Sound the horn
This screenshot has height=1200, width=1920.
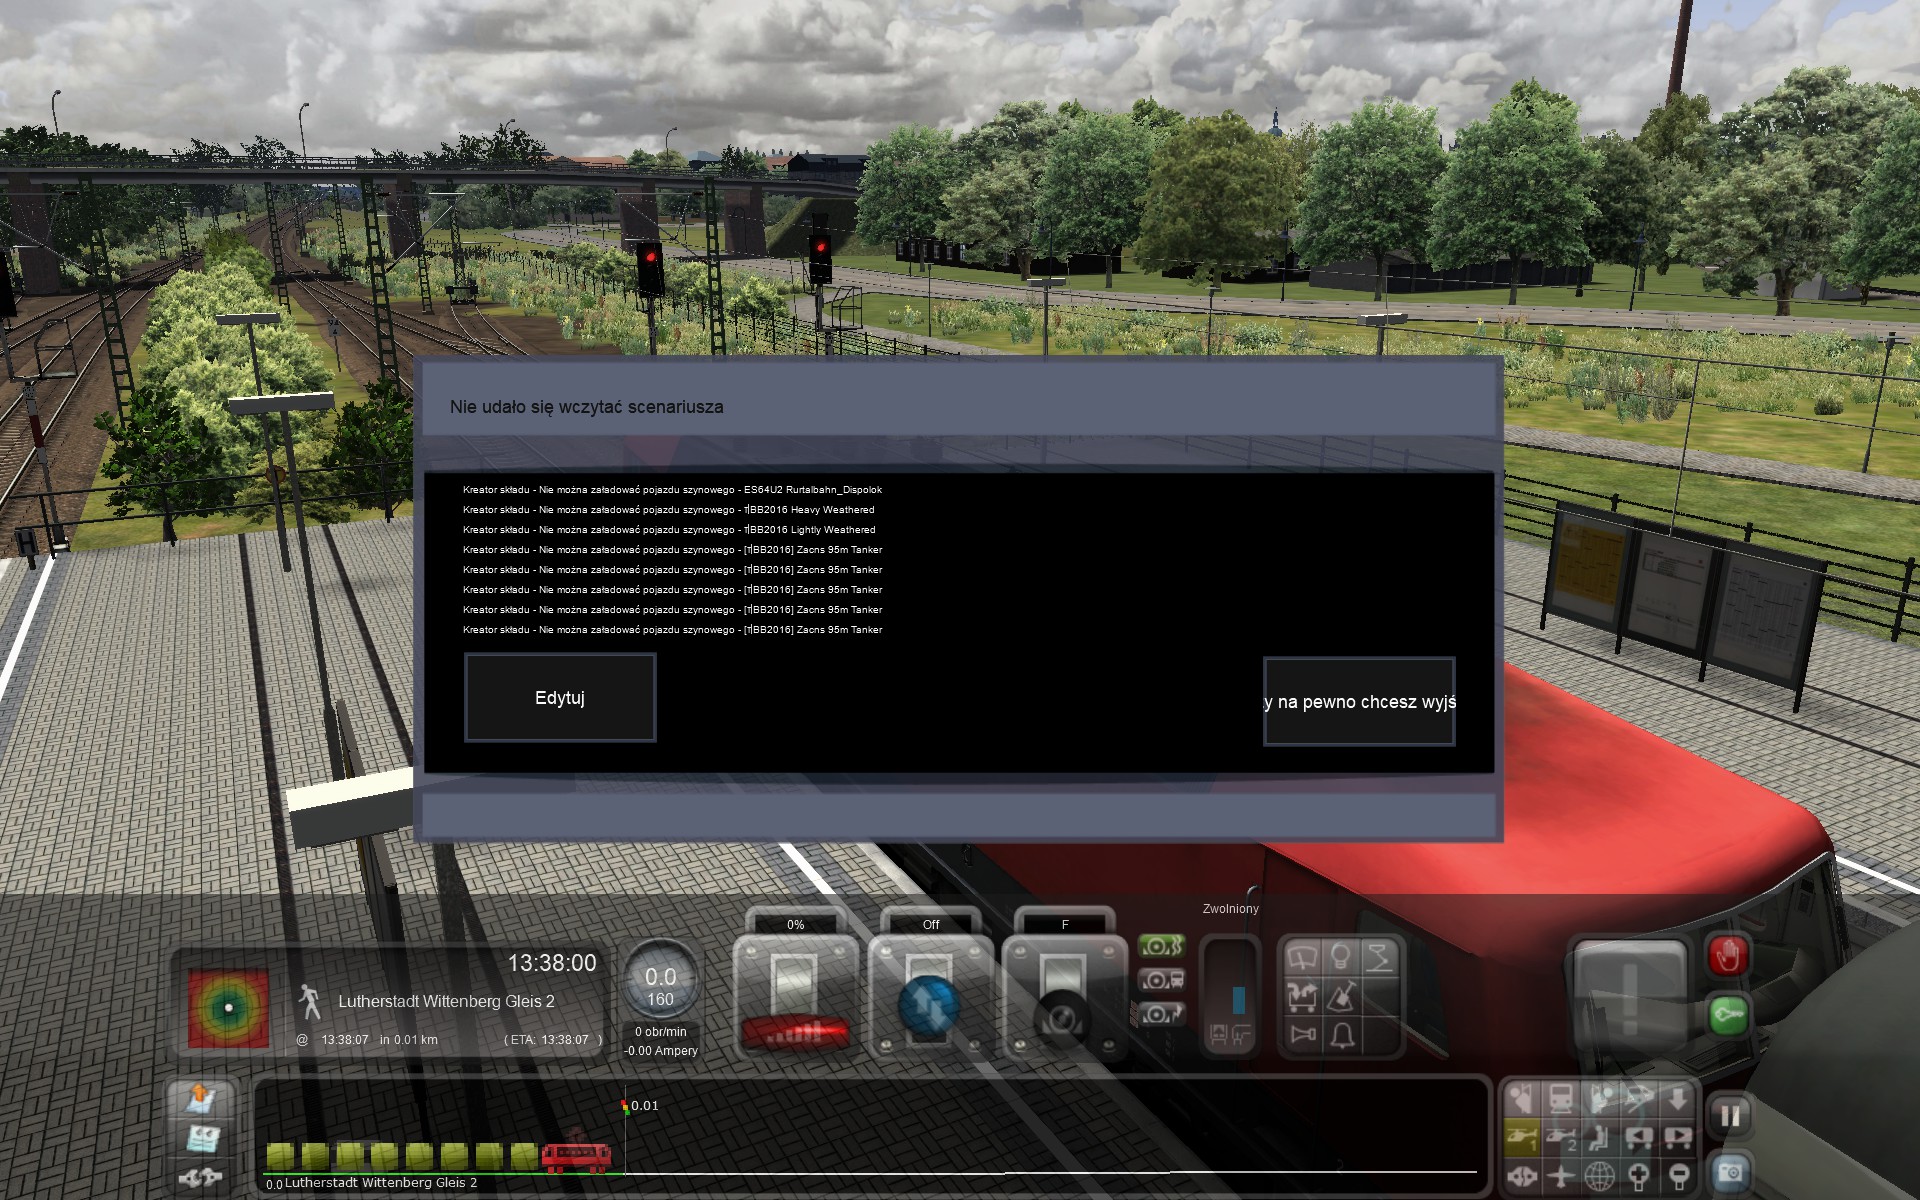pos(1302,1034)
